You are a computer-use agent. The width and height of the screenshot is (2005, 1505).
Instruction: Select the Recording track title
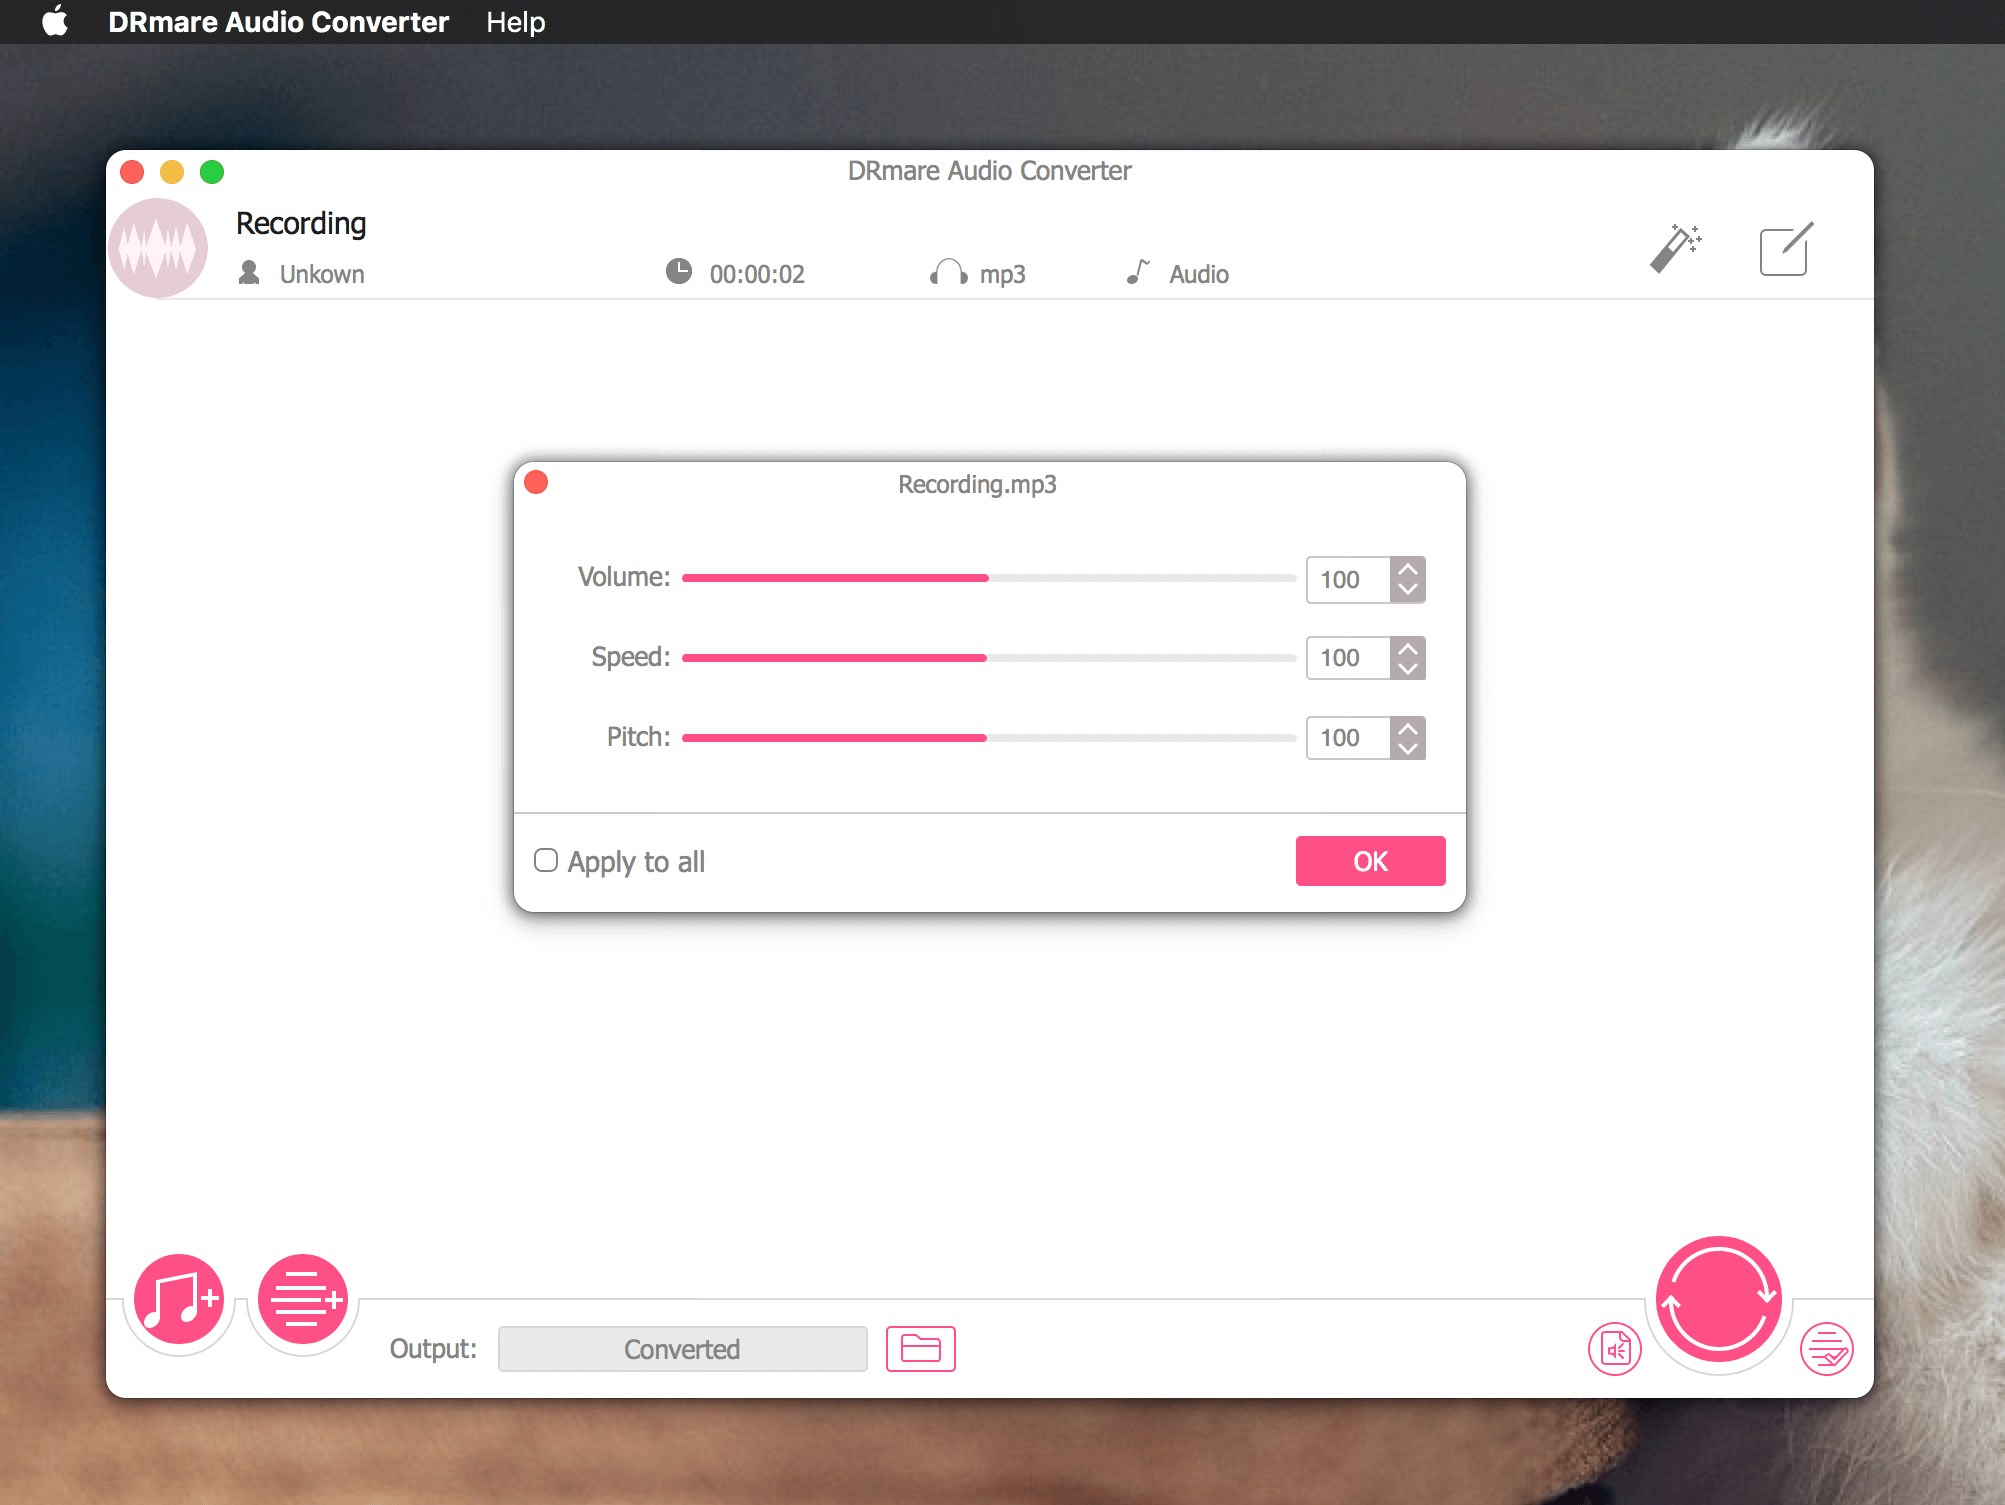coord(301,223)
